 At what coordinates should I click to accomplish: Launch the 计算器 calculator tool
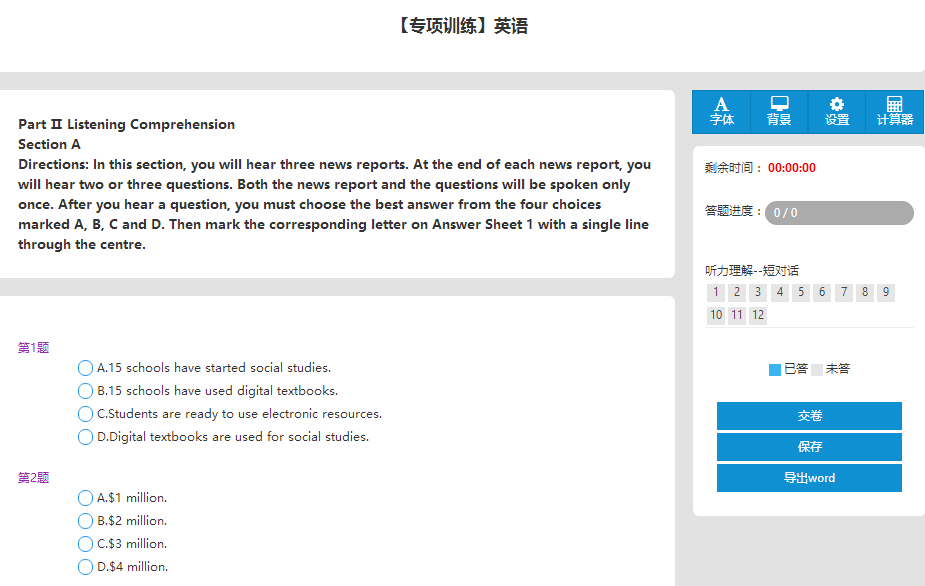click(894, 111)
